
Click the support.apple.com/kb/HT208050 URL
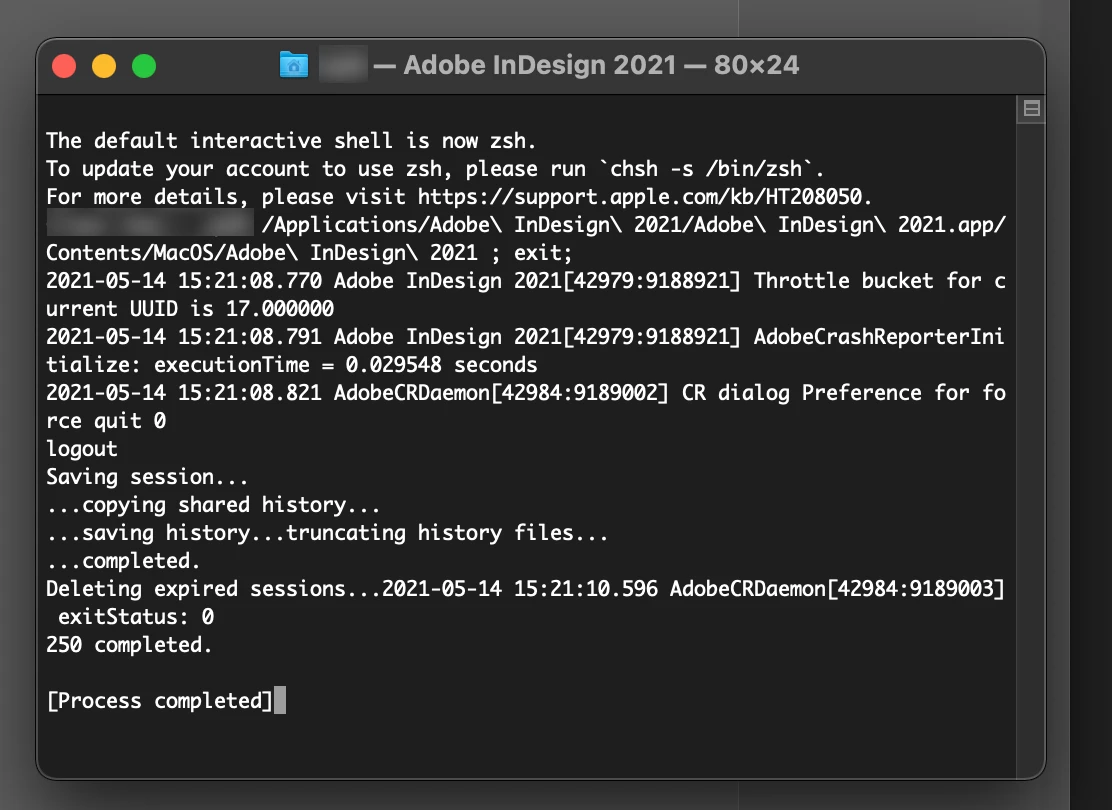tap(640, 196)
